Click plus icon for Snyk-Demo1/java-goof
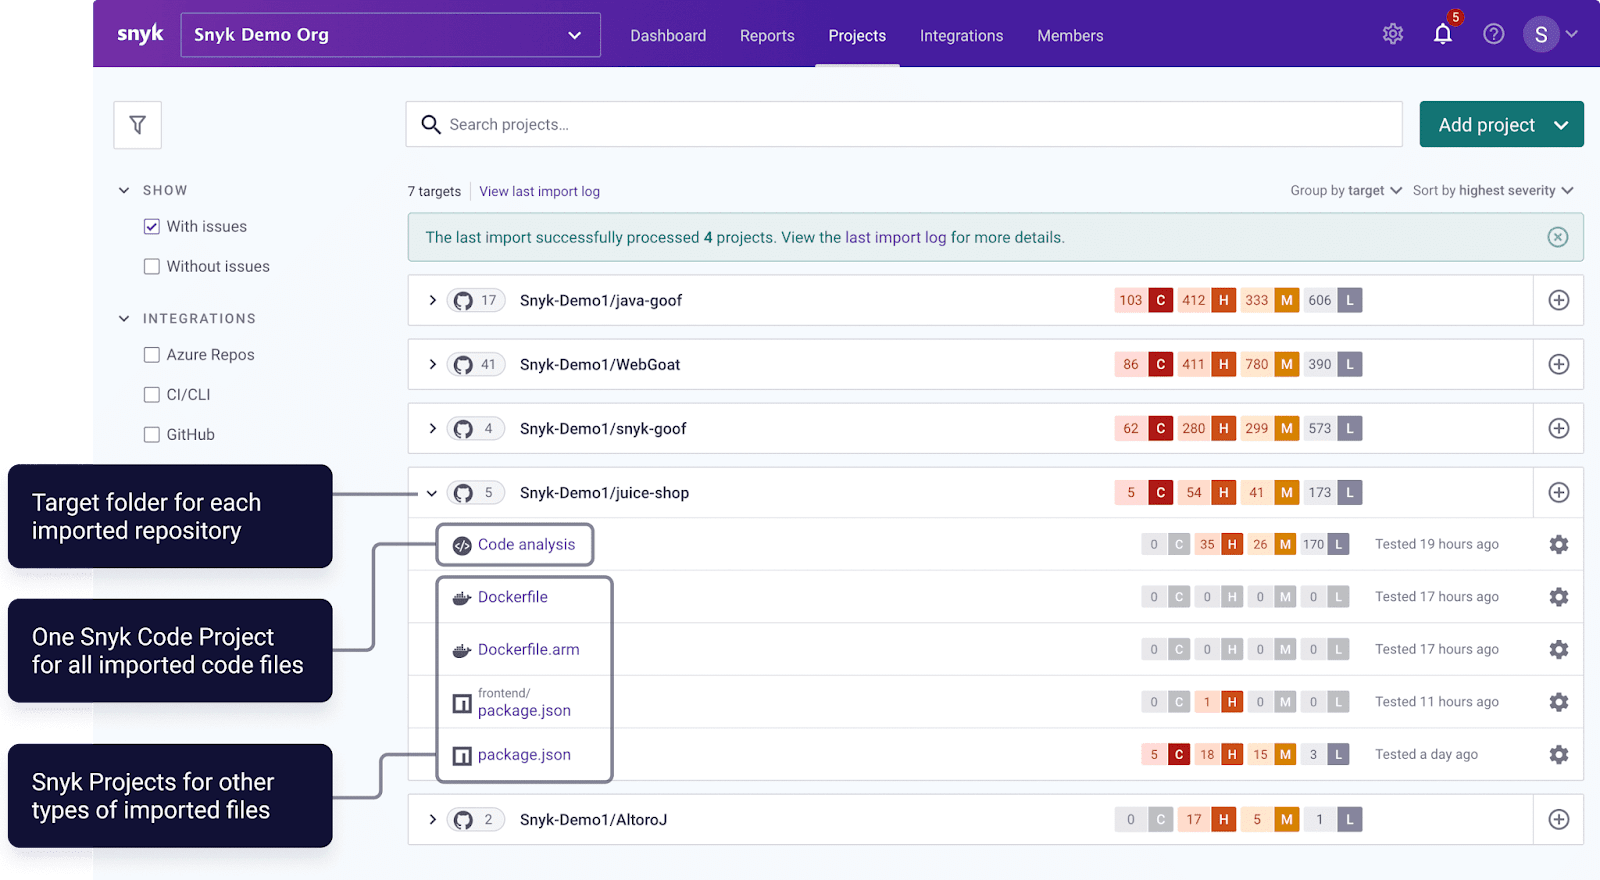1600x880 pixels. [x=1559, y=300]
